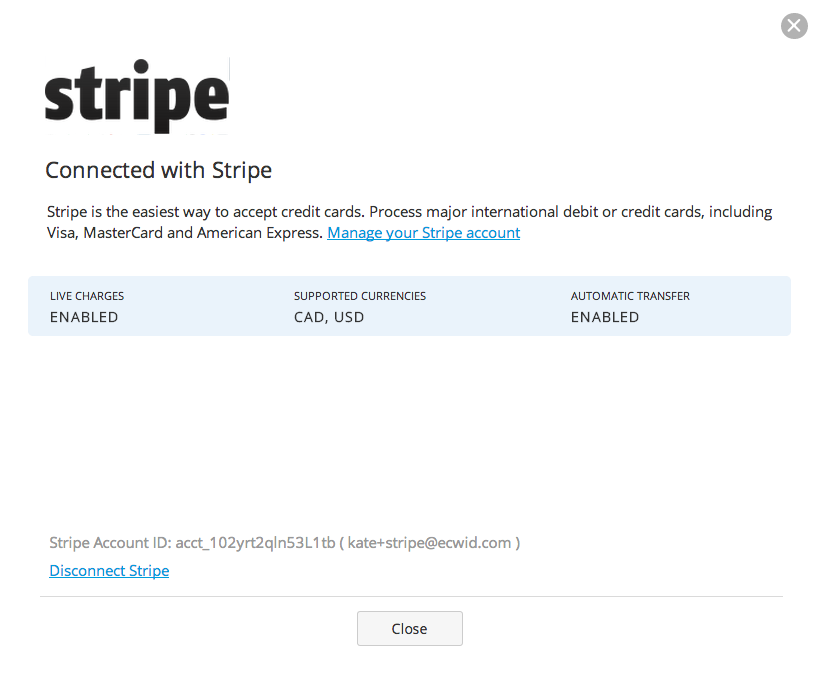Select the Connected with Stripe heading
This screenshot has width=823, height=678.
tap(159, 170)
